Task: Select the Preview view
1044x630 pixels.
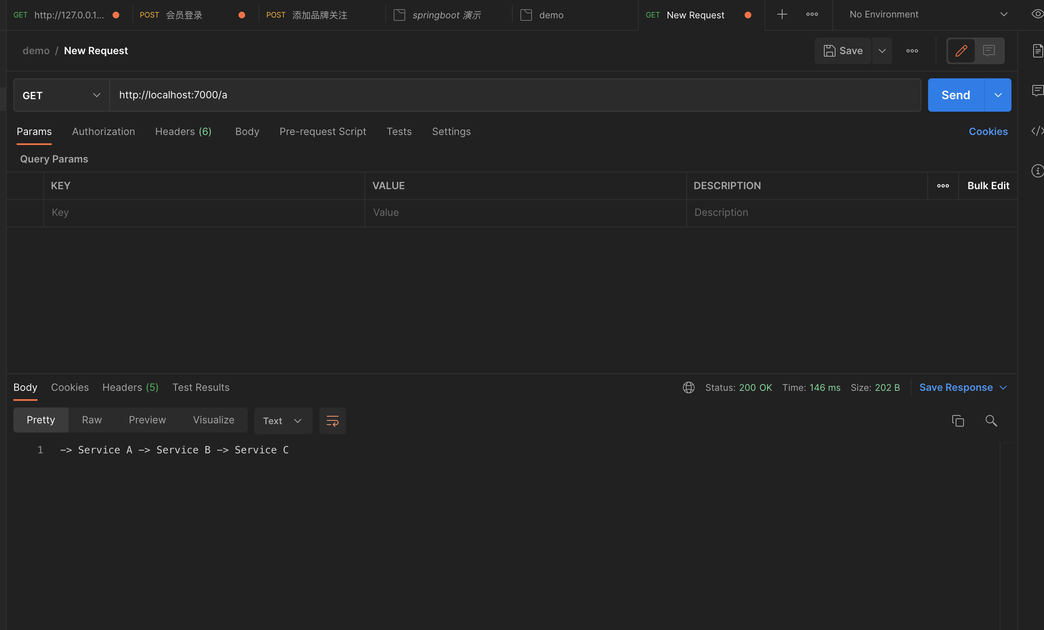Action: (147, 420)
